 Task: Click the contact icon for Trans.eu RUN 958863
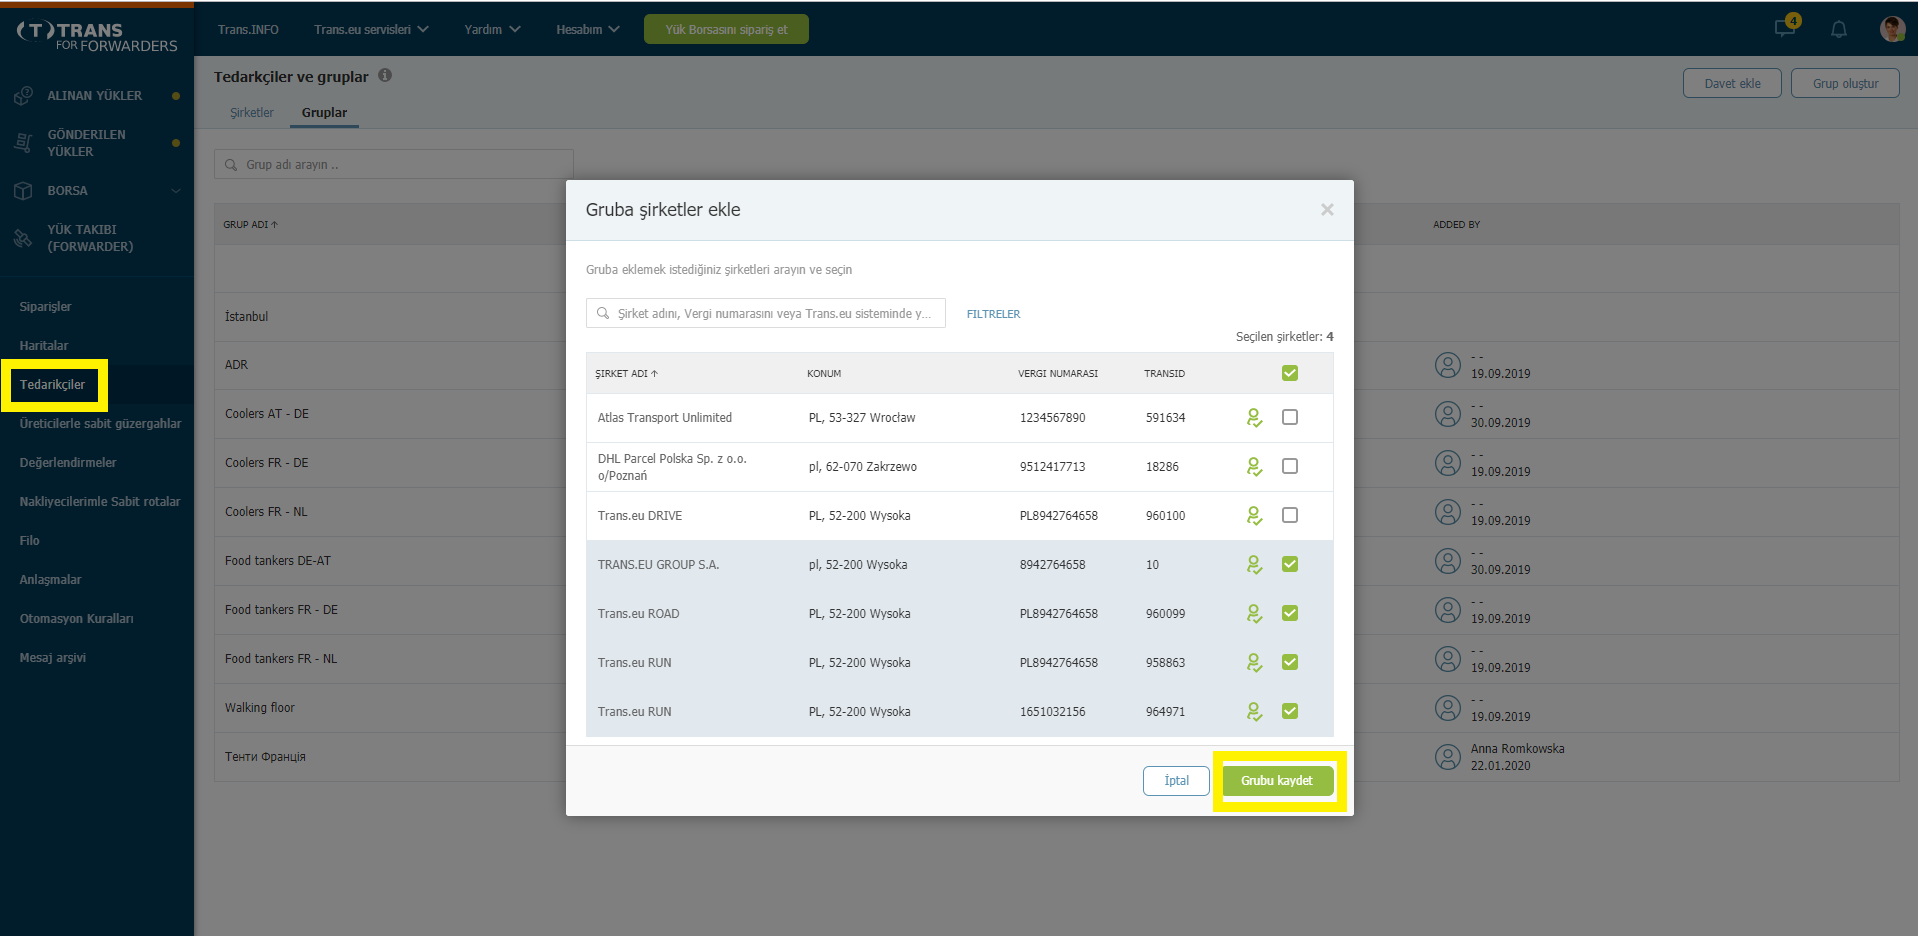pyautogui.click(x=1254, y=663)
